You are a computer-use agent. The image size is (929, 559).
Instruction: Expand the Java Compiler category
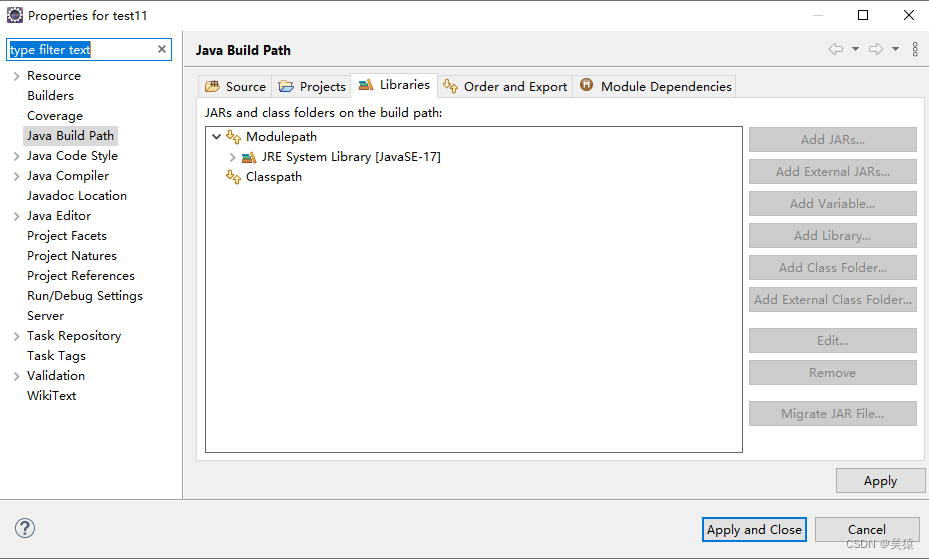[x=17, y=176]
